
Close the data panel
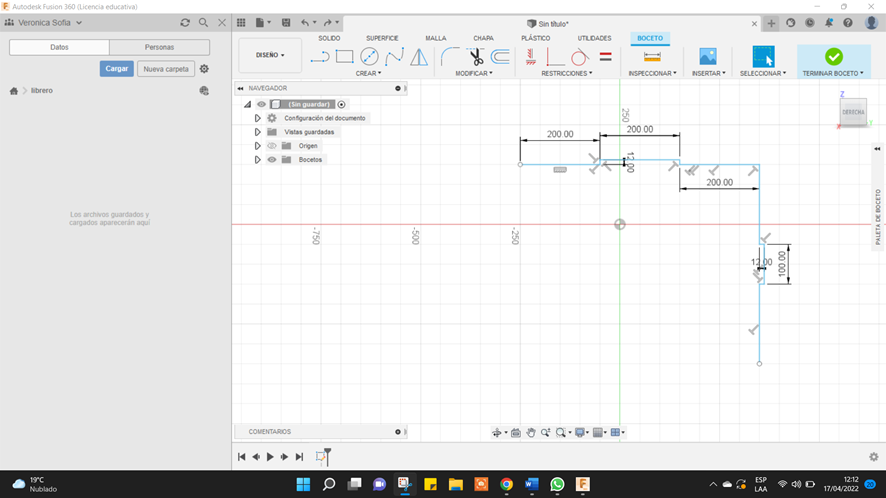[222, 23]
